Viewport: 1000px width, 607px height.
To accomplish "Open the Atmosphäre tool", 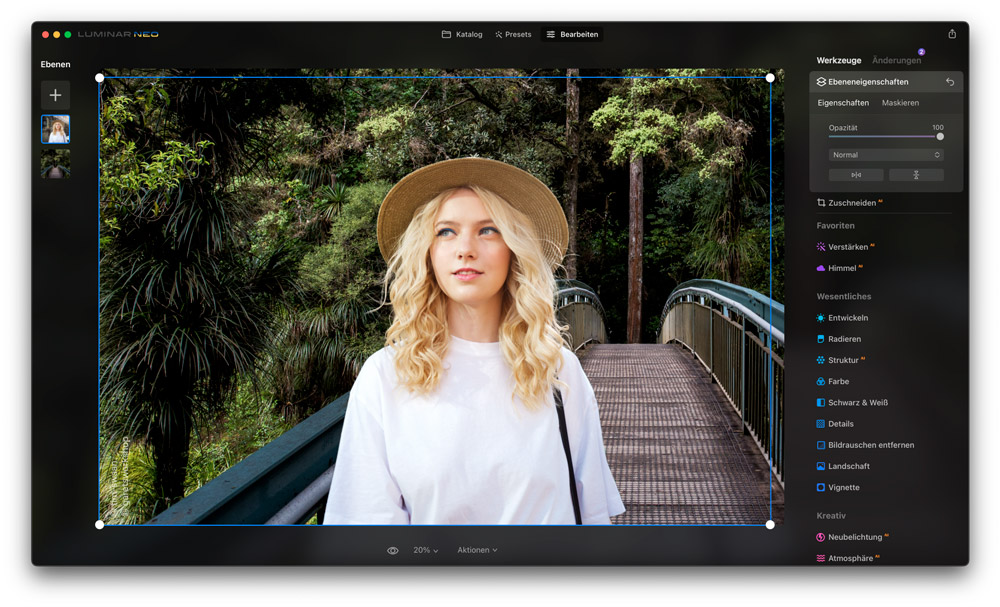I will pos(848,559).
